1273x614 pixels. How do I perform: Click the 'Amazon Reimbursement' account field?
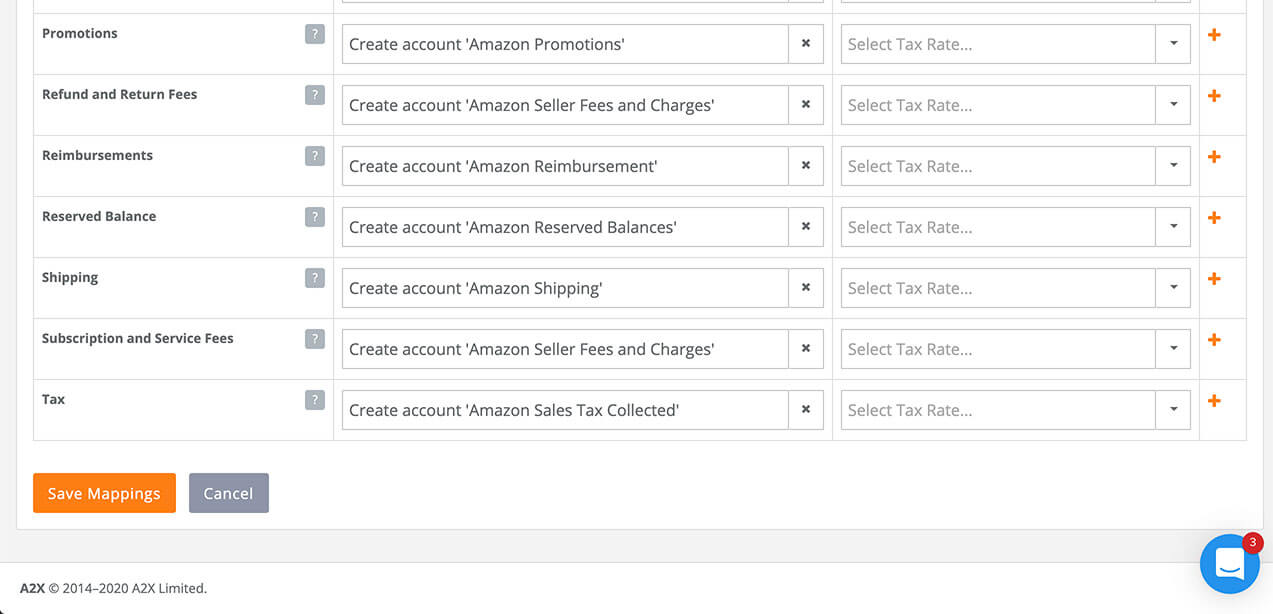tap(565, 166)
